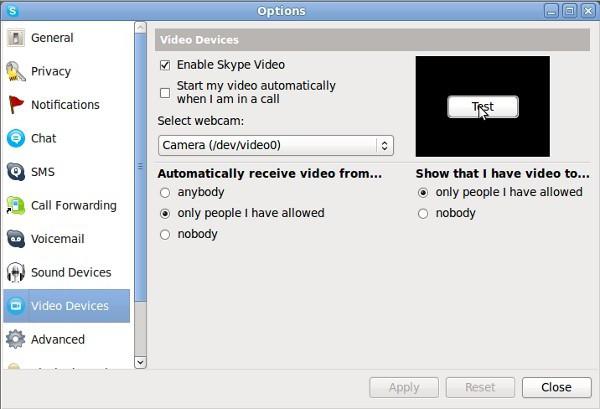The height and width of the screenshot is (409, 600).
Task: Click the Apply button
Action: 404,387
